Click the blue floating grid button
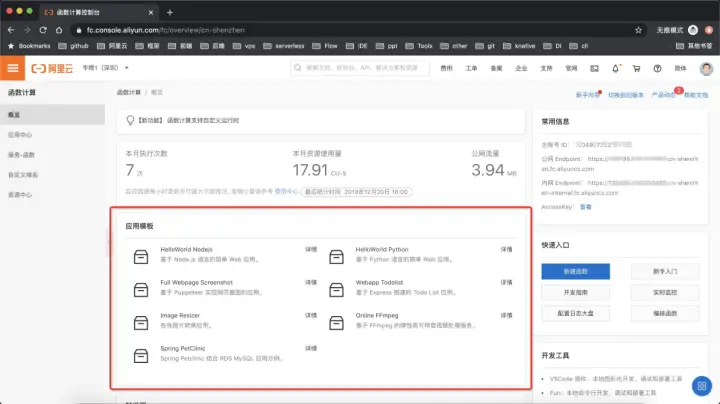 coord(702,386)
